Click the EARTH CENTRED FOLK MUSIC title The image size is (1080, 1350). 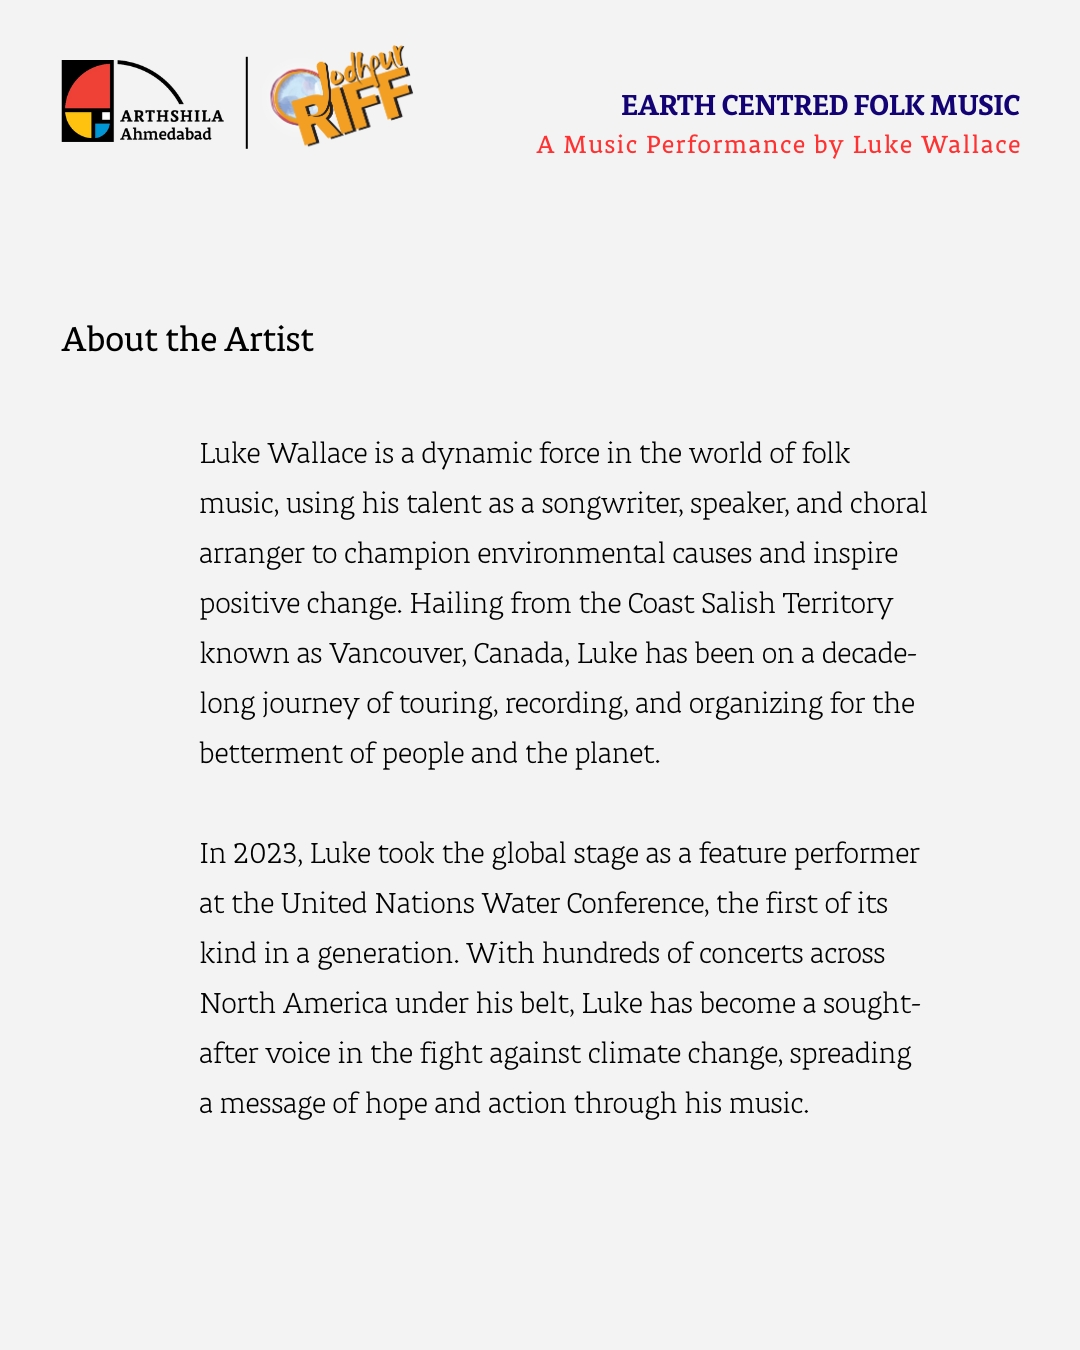[x=820, y=105]
